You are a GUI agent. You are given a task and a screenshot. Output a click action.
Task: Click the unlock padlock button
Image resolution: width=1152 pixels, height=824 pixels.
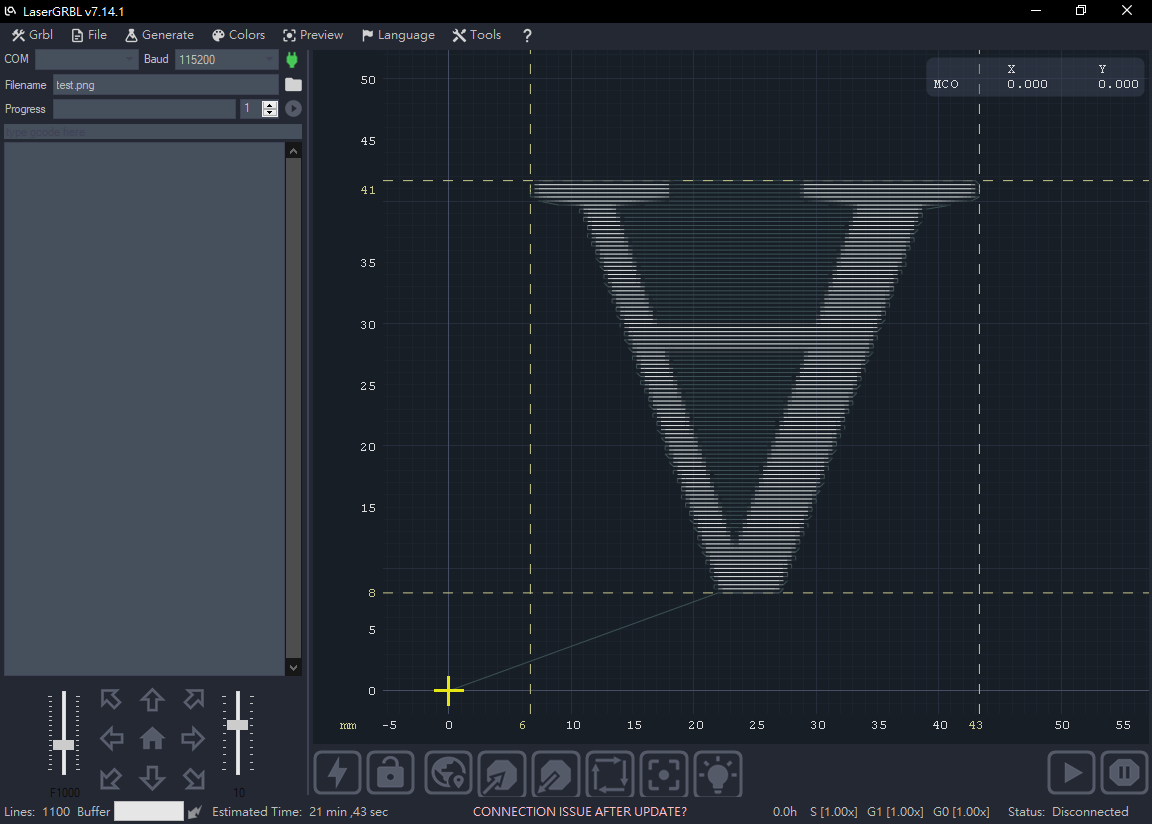(x=390, y=773)
